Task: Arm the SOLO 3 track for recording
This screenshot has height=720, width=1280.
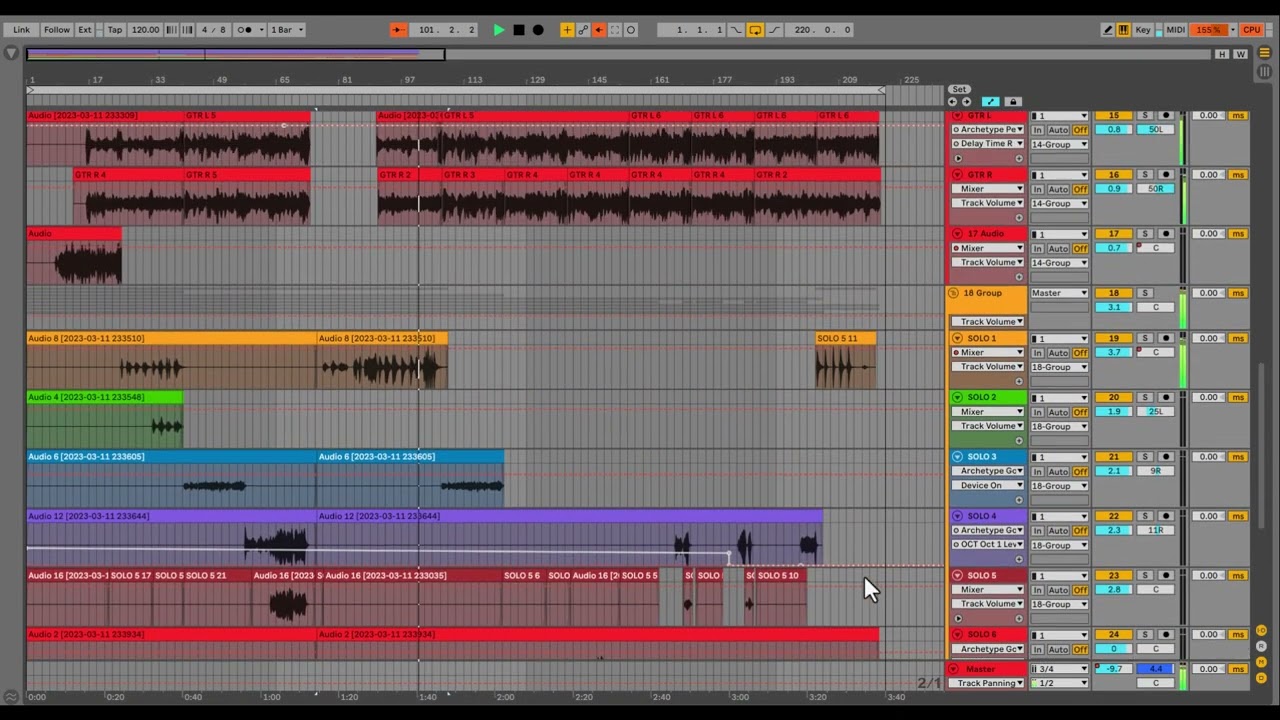Action: [1165, 457]
